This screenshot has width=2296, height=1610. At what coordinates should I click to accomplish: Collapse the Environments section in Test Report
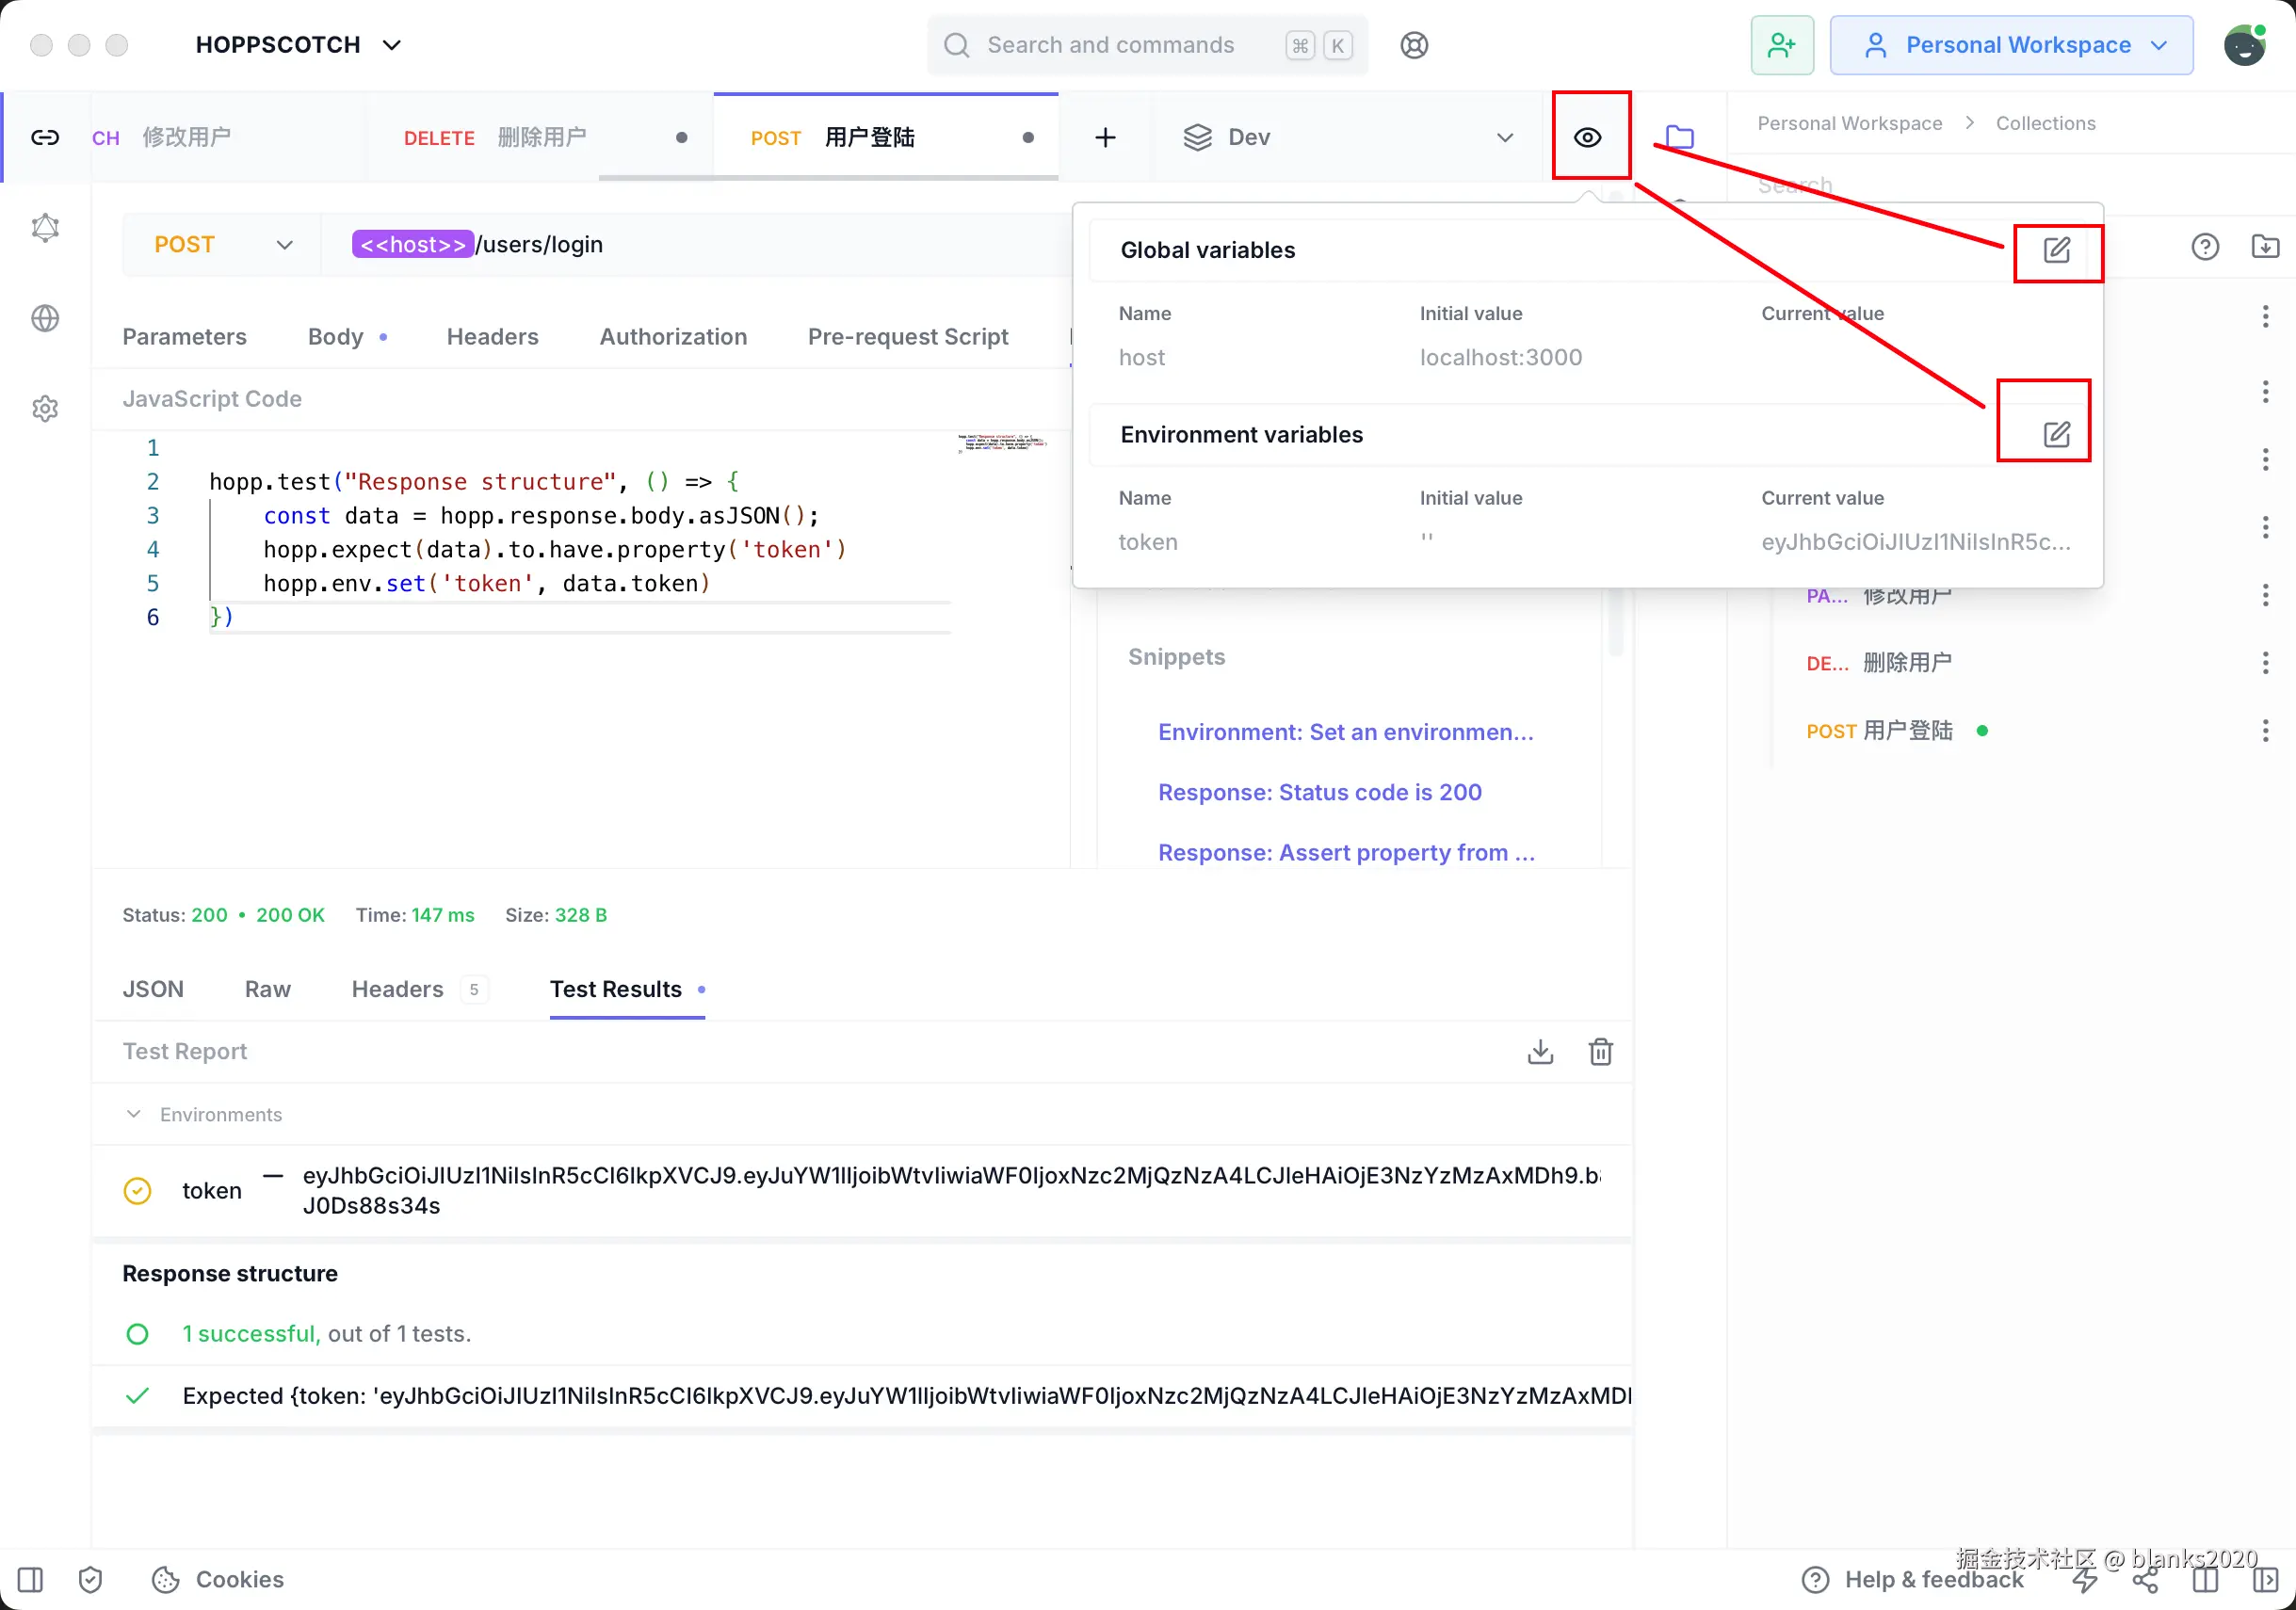coord(134,1114)
